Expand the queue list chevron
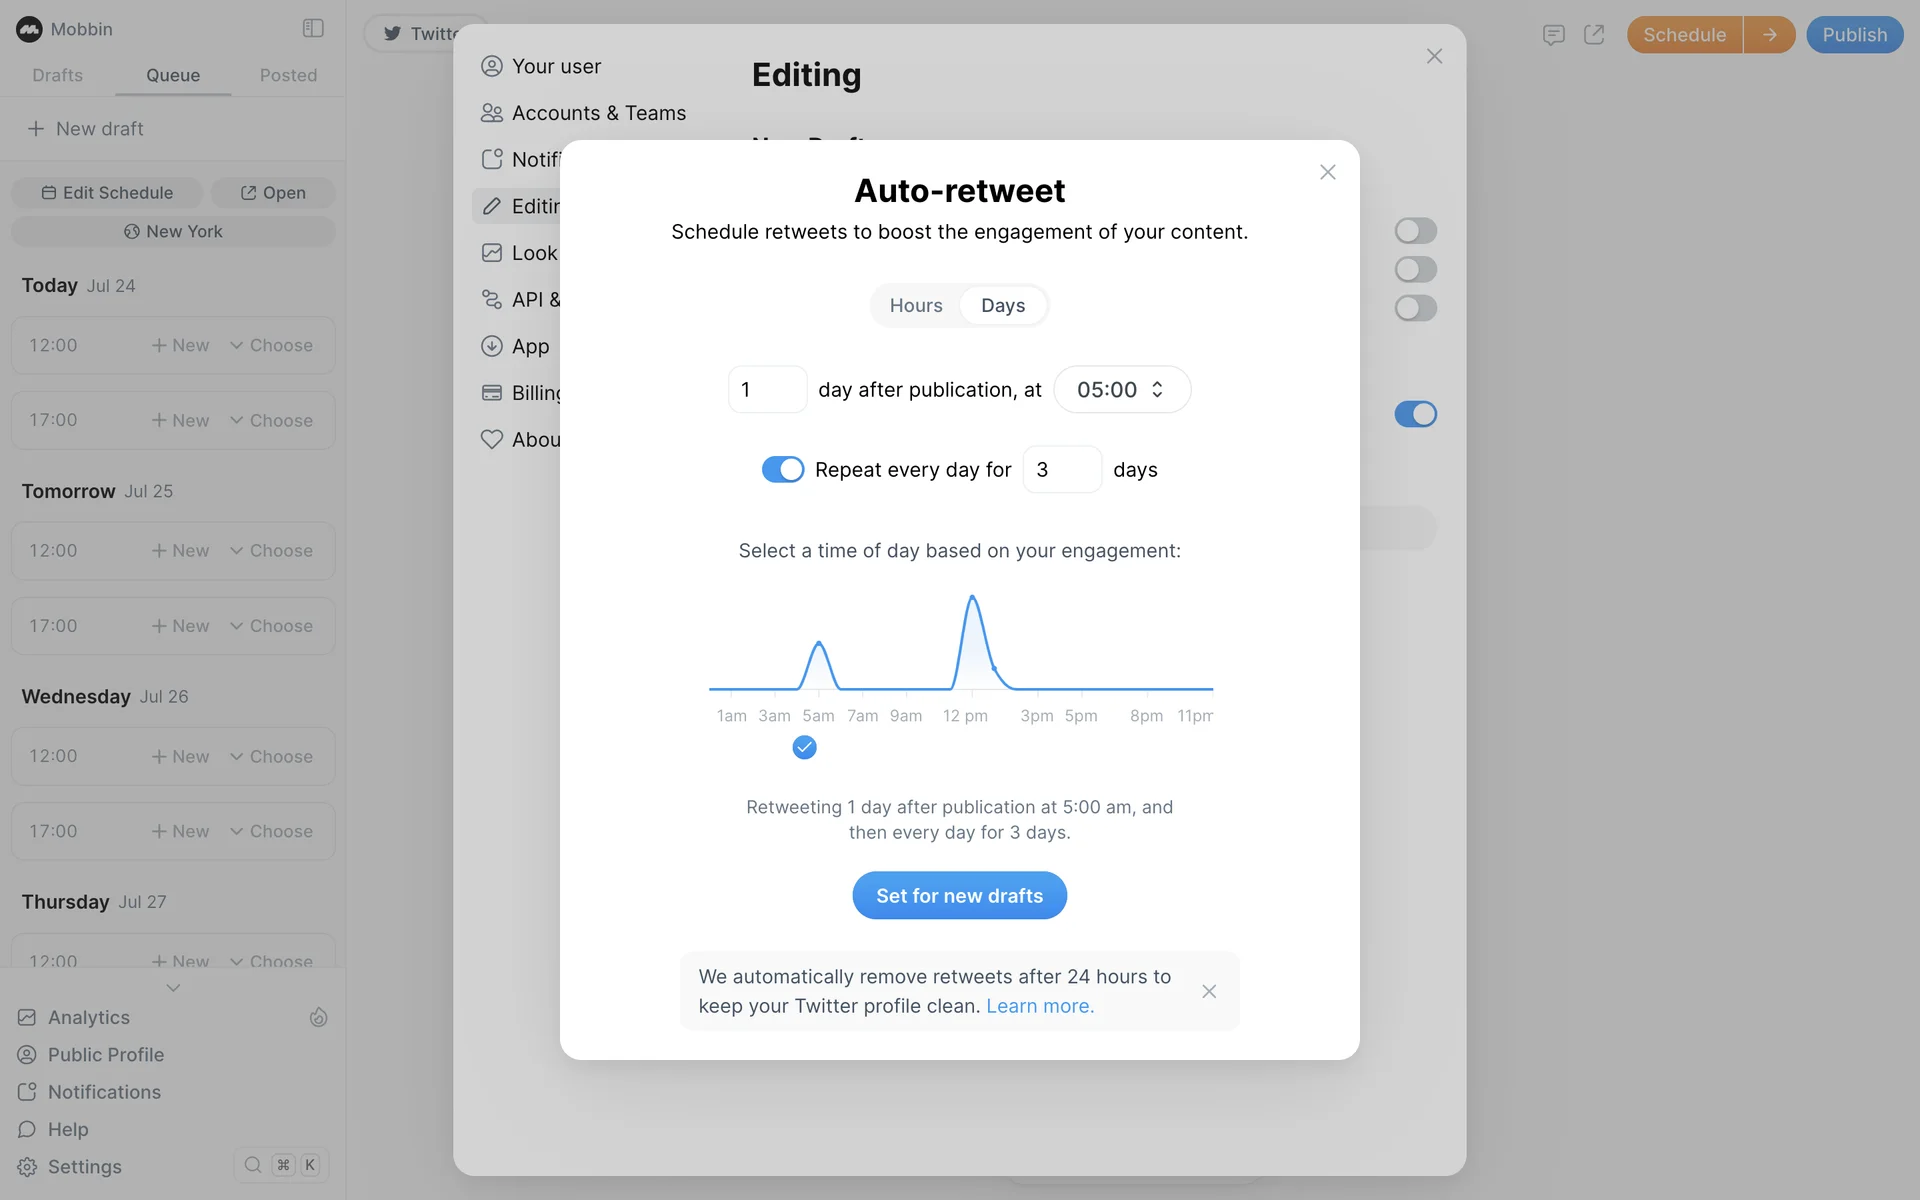This screenshot has height=1200, width=1920. coord(173,988)
